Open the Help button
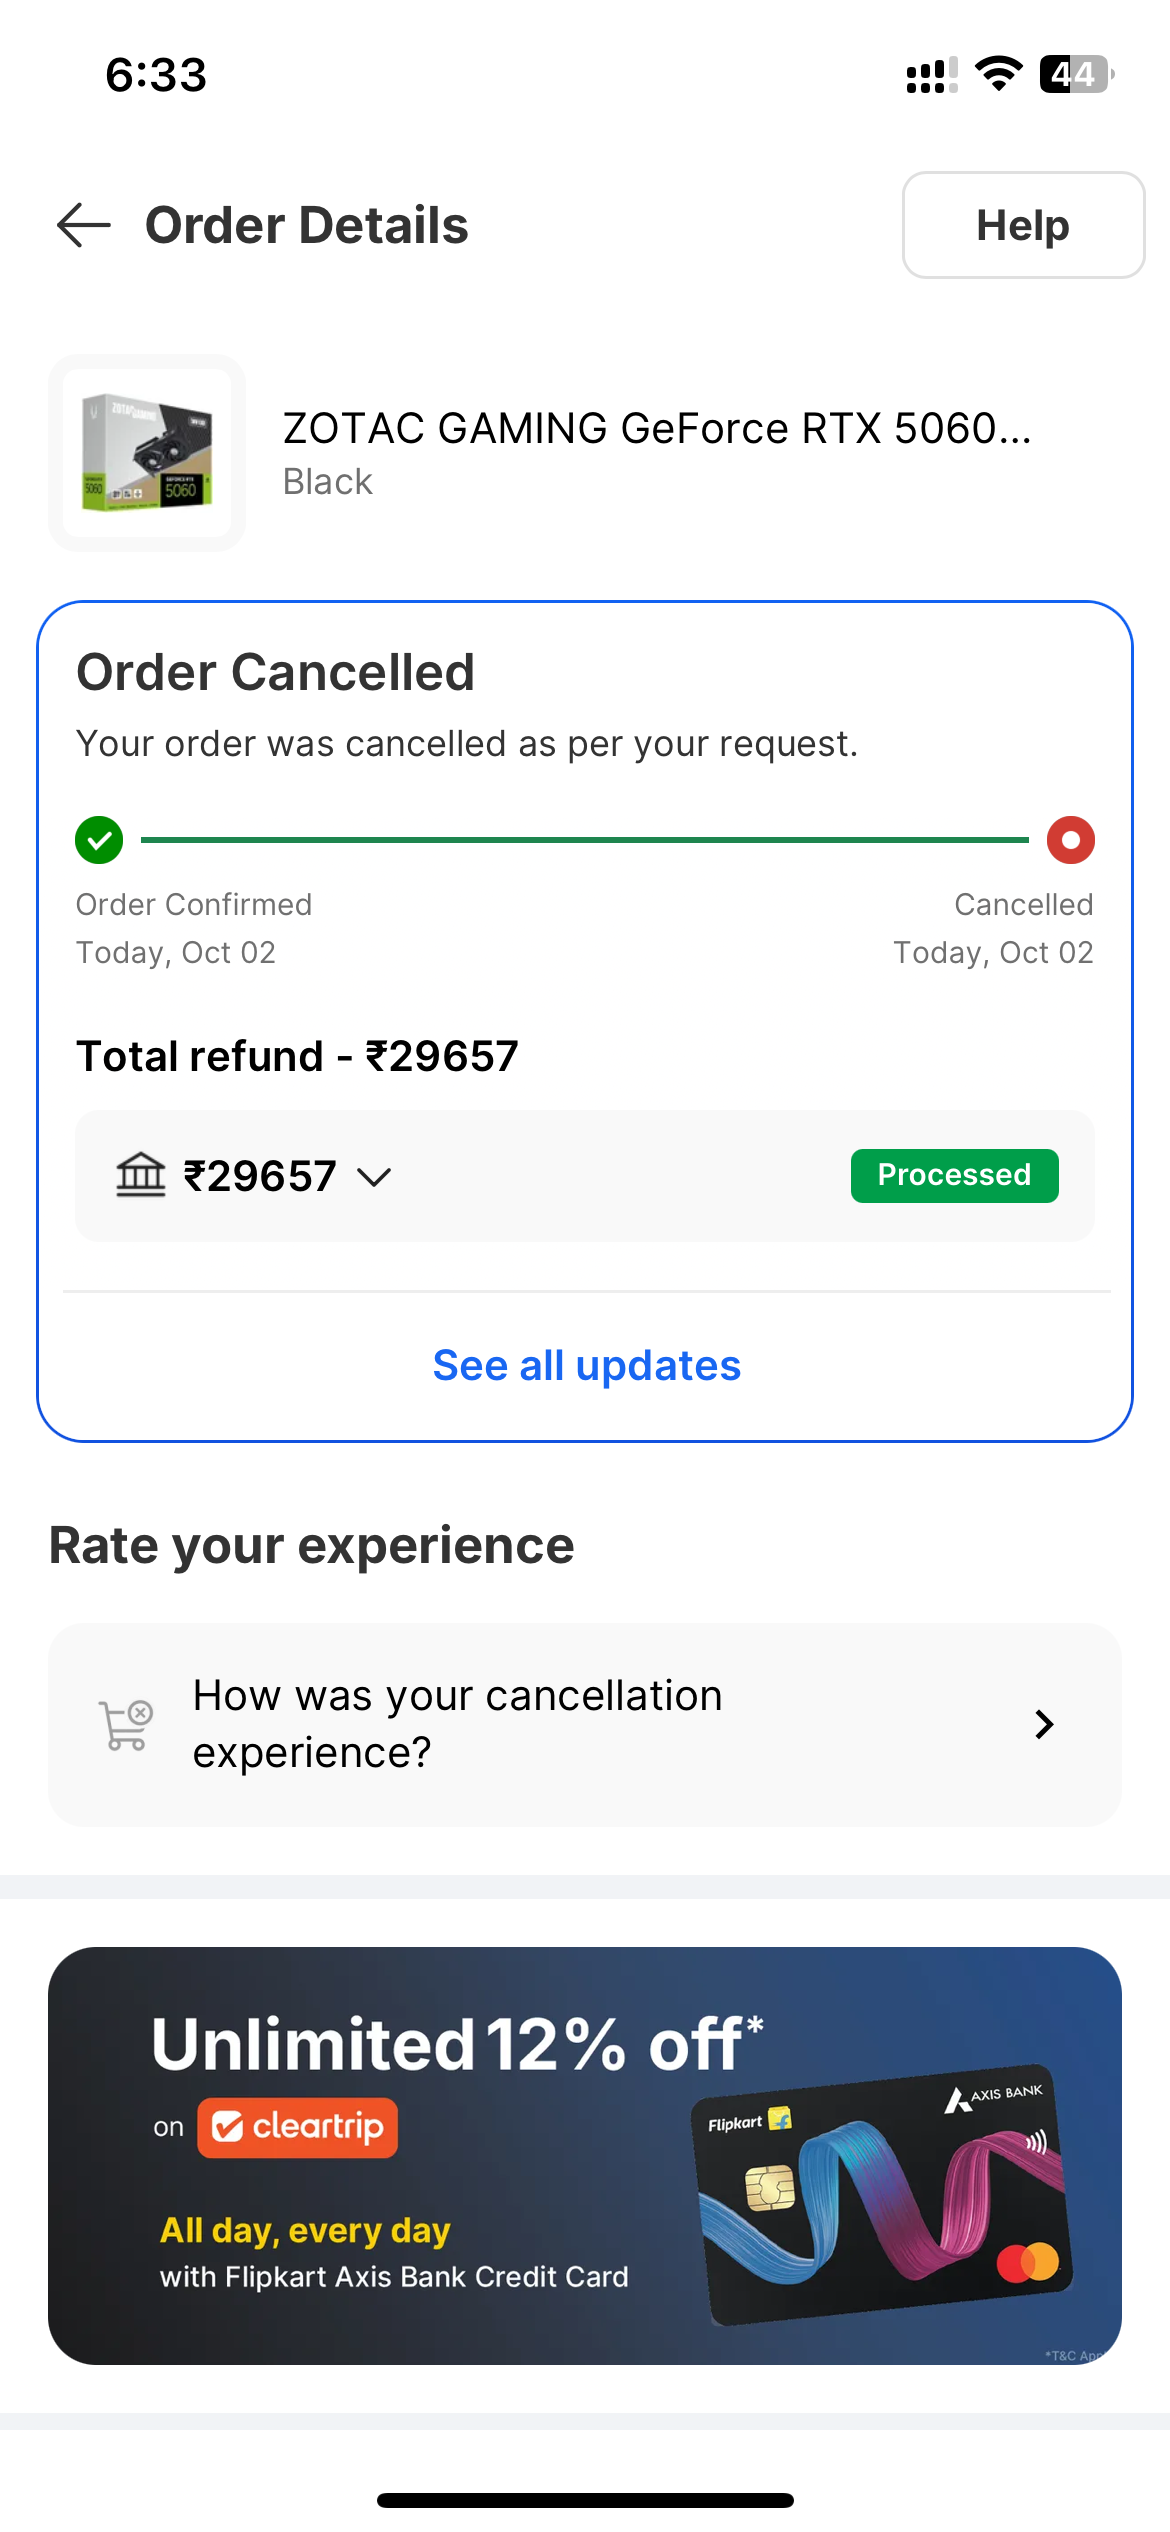 tap(1022, 225)
